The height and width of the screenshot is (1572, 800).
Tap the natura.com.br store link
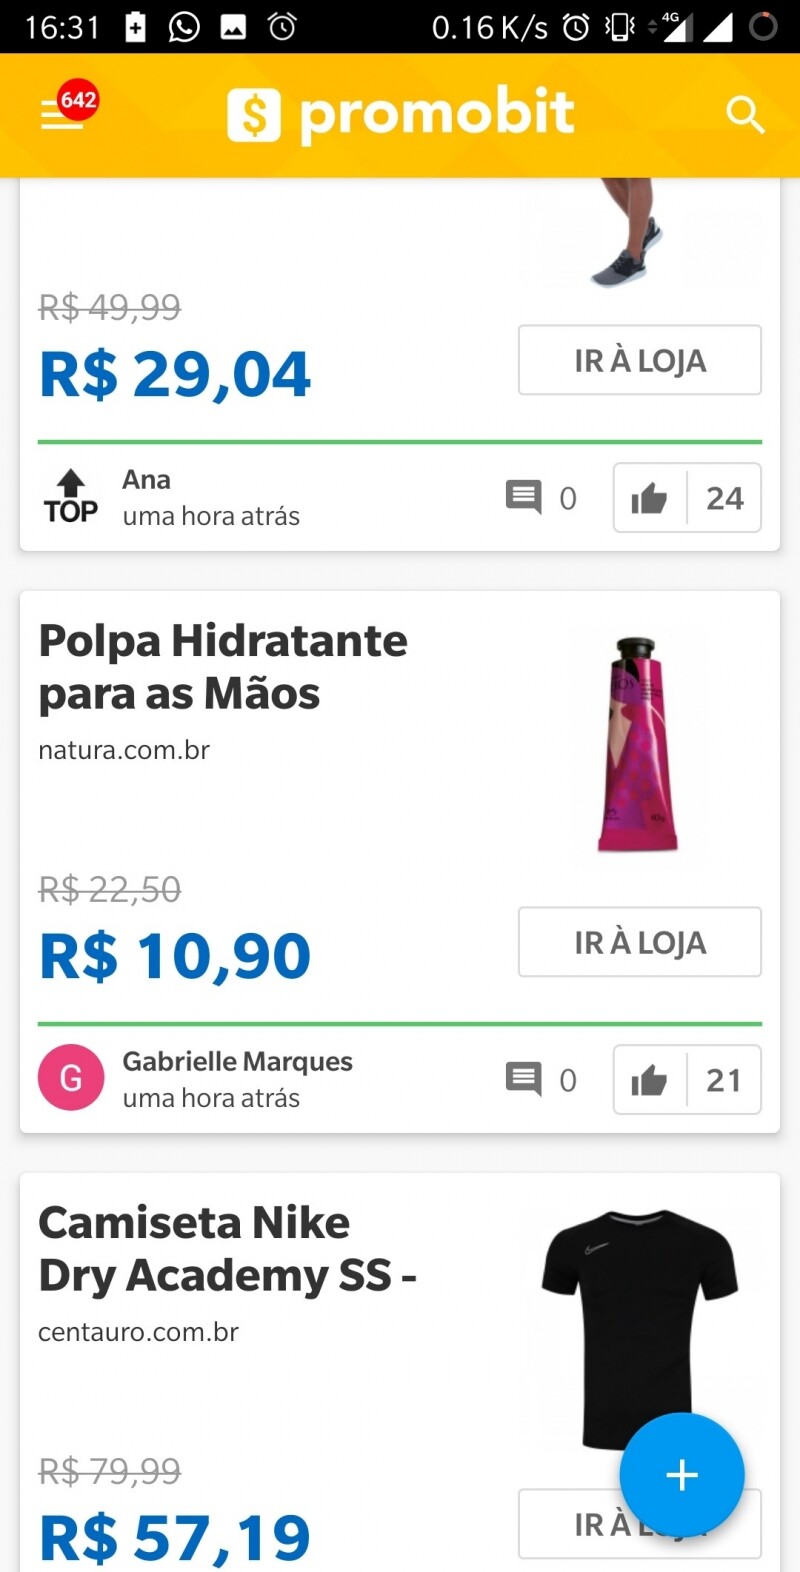[124, 750]
